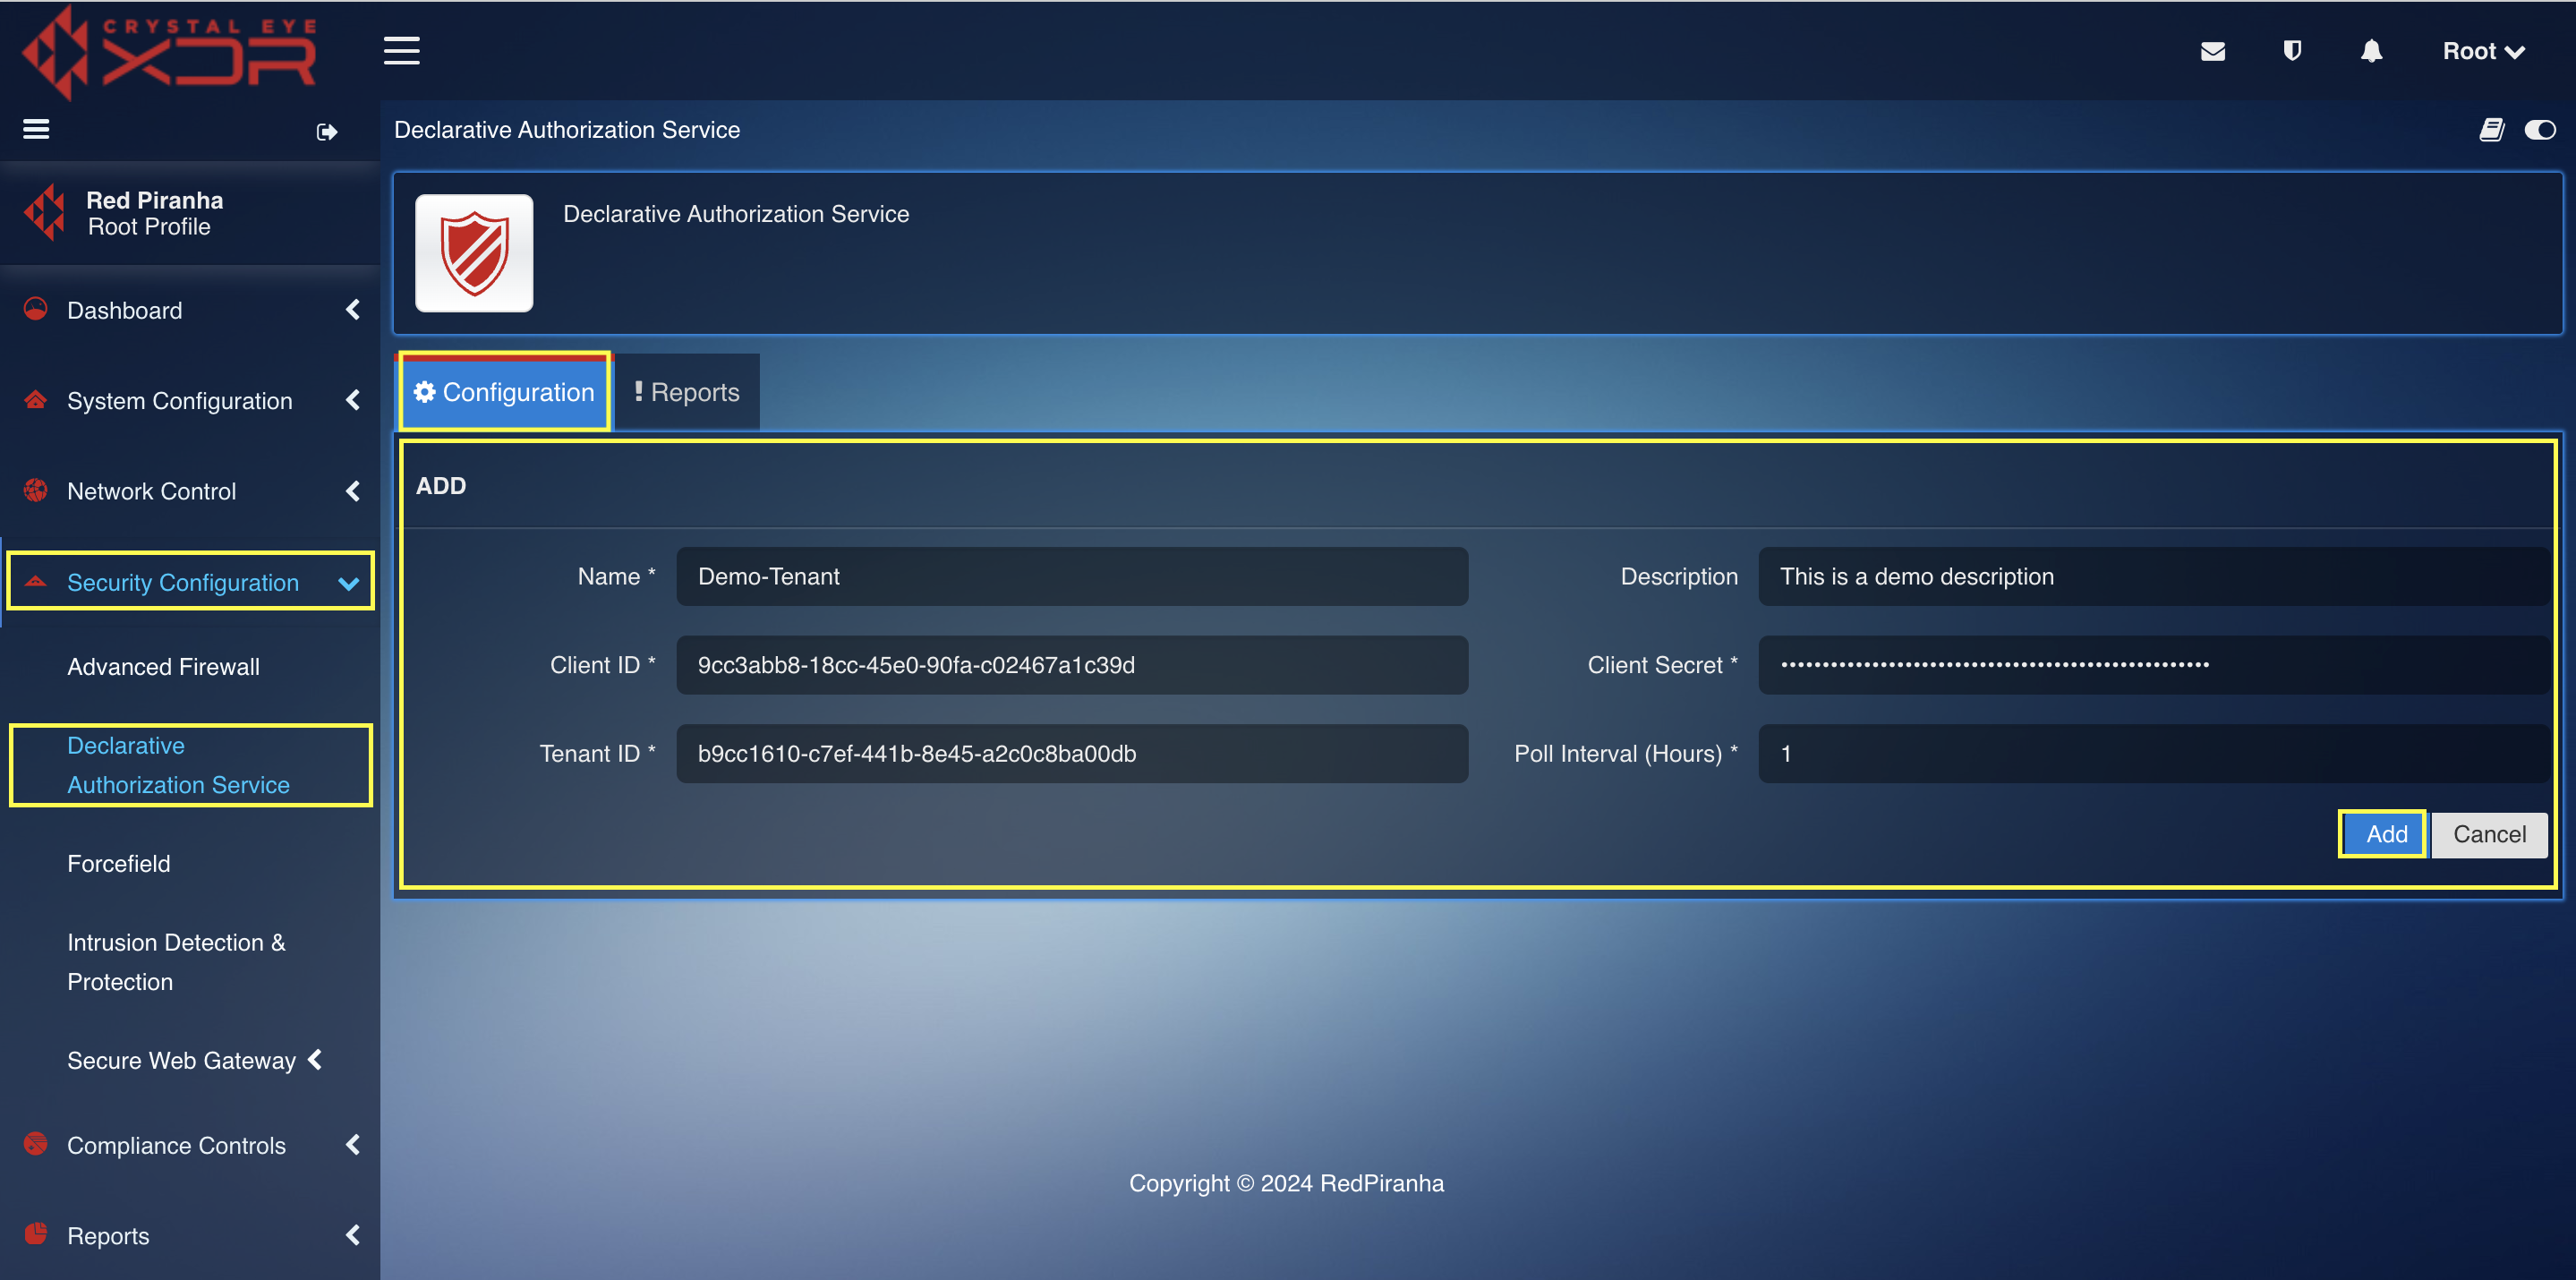Click Network Control globe icon
The width and height of the screenshot is (2576, 1280).
(35, 490)
